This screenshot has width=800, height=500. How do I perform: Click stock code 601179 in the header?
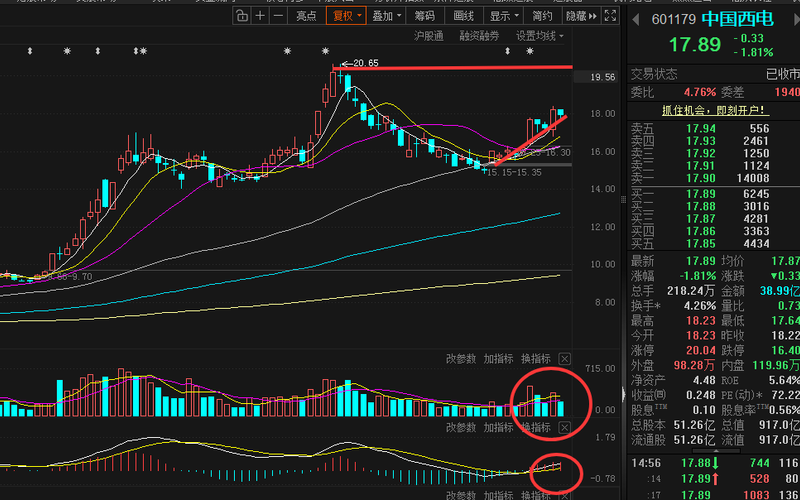pyautogui.click(x=673, y=20)
